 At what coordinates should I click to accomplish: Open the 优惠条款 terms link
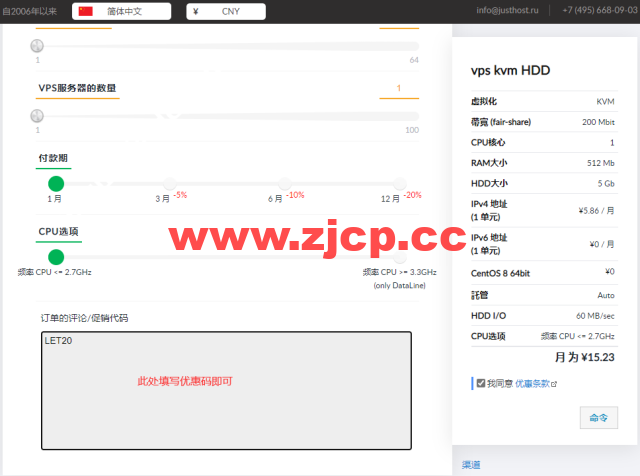pyautogui.click(x=532, y=383)
